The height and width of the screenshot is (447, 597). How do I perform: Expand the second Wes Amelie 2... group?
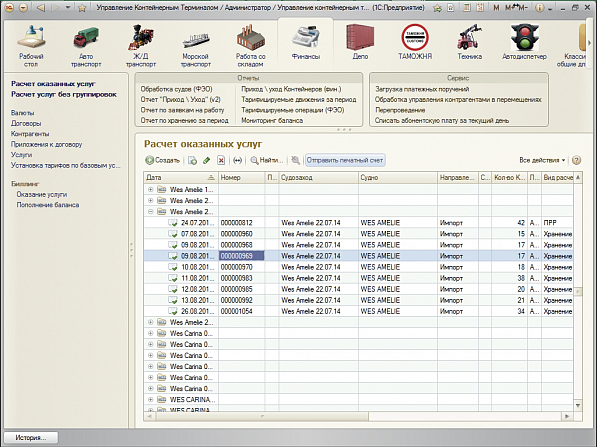[x=150, y=200]
